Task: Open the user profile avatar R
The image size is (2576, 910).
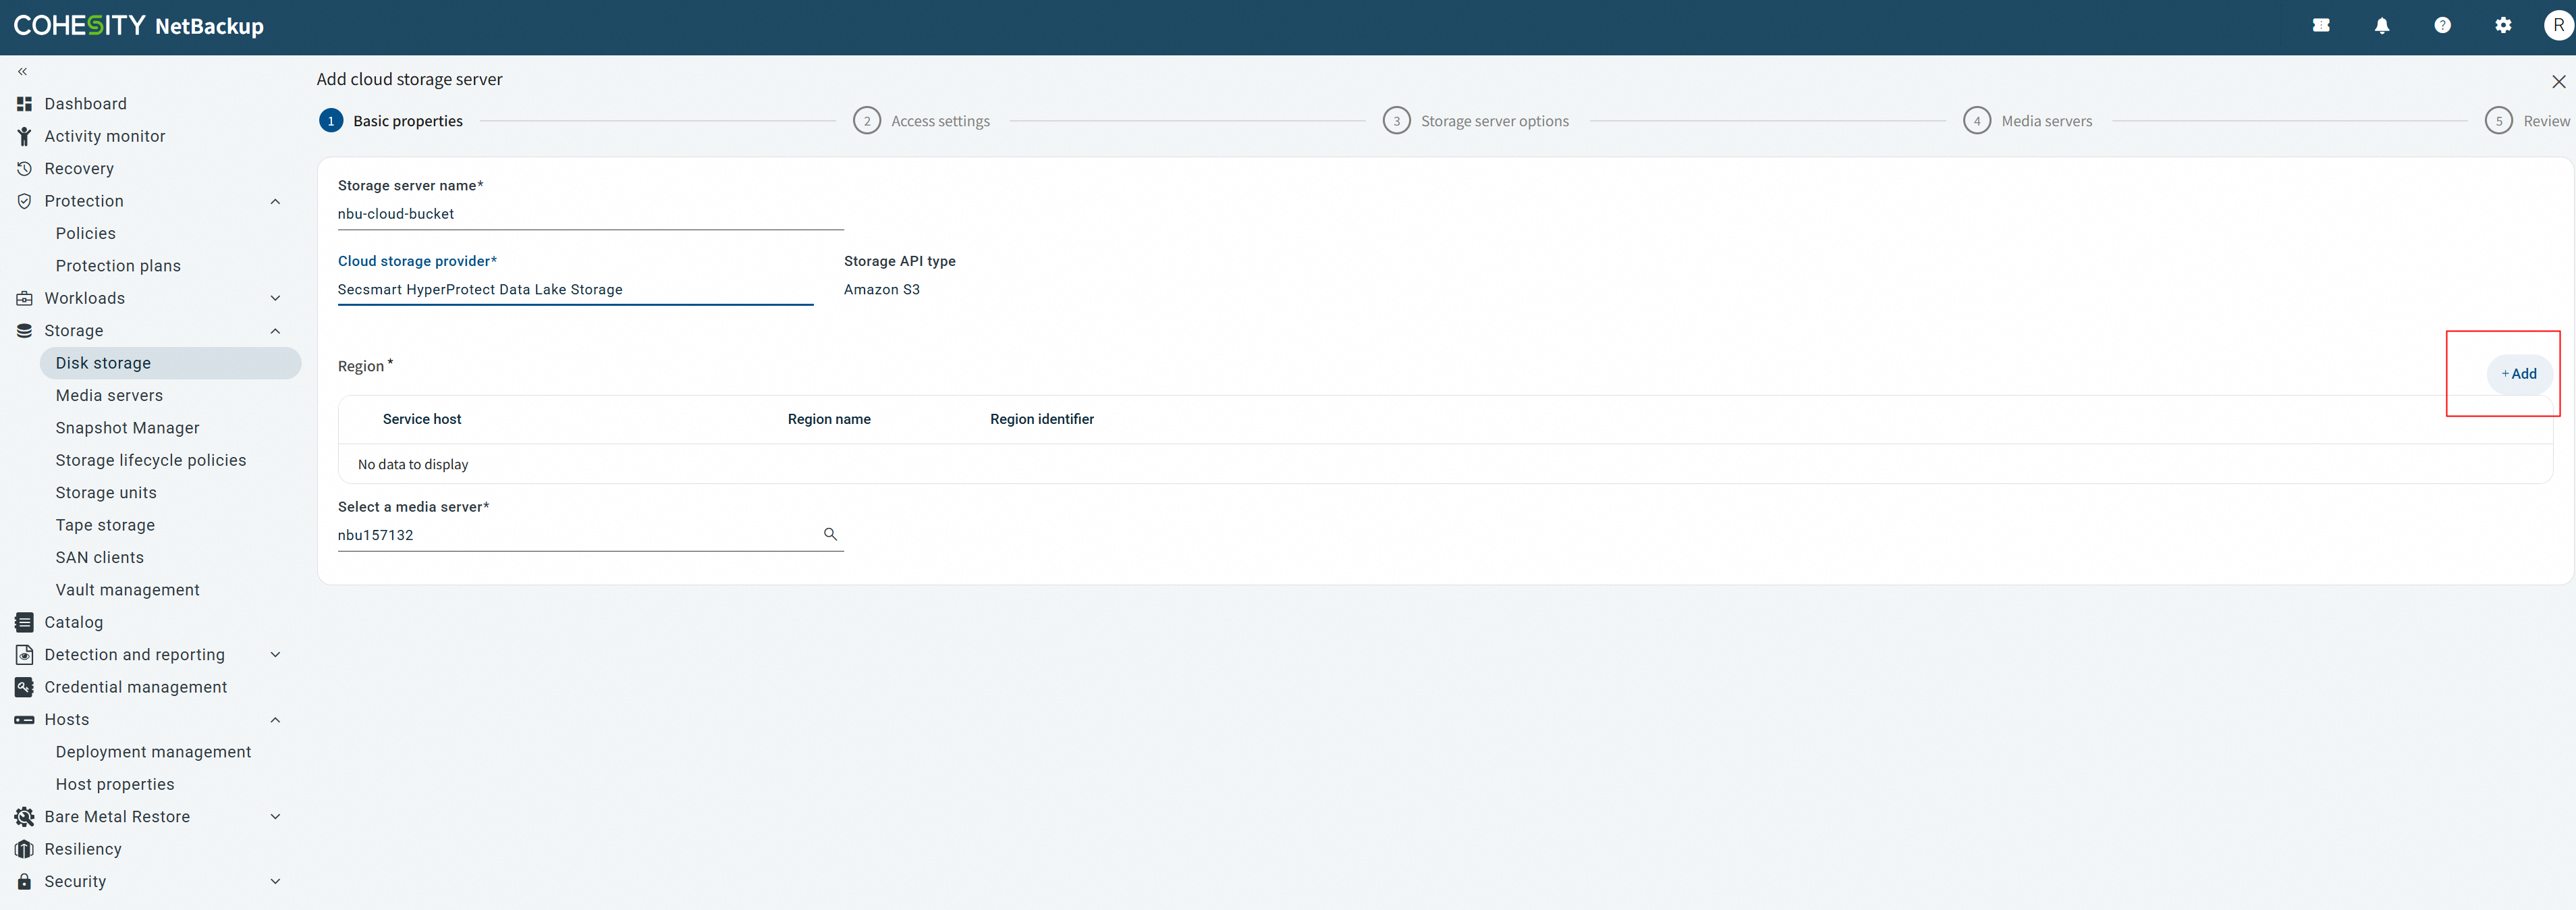Action: pos(2558,26)
